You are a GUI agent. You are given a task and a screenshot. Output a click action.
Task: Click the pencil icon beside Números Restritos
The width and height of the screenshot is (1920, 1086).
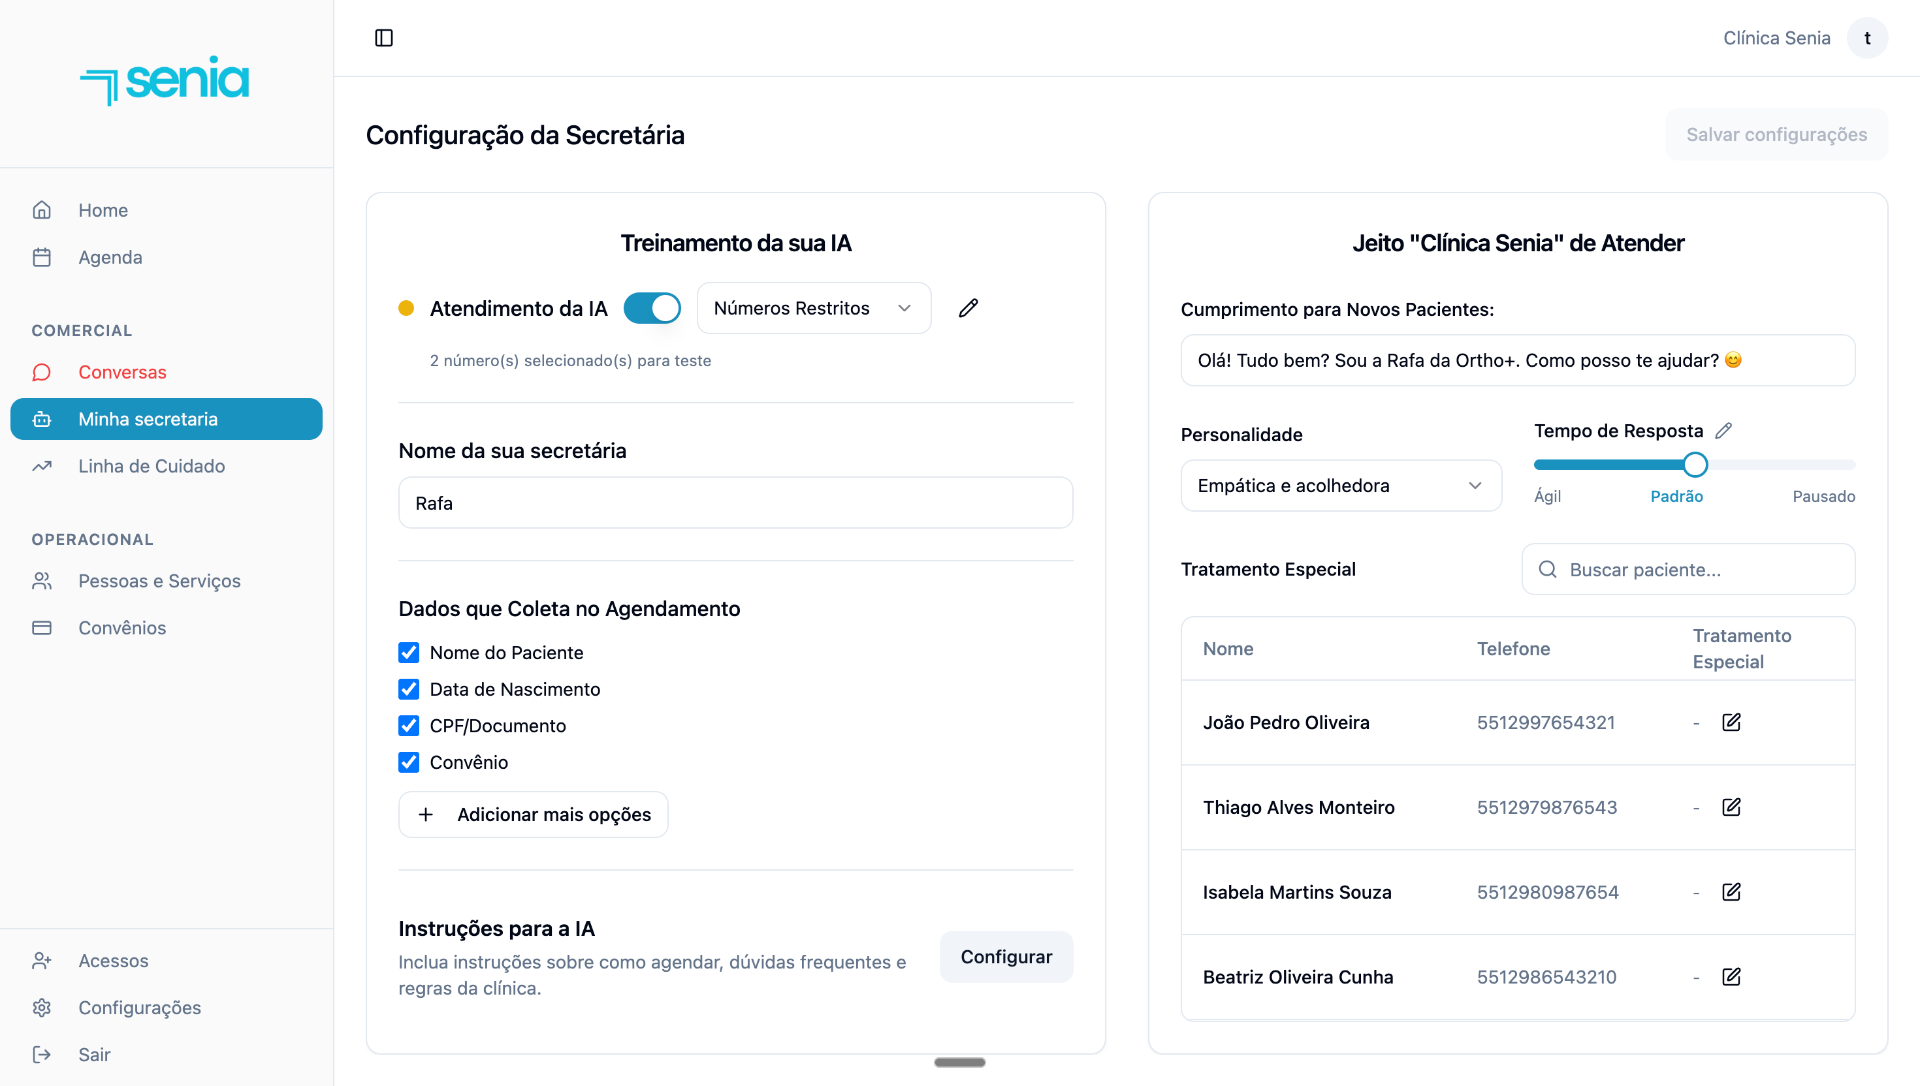[968, 308]
